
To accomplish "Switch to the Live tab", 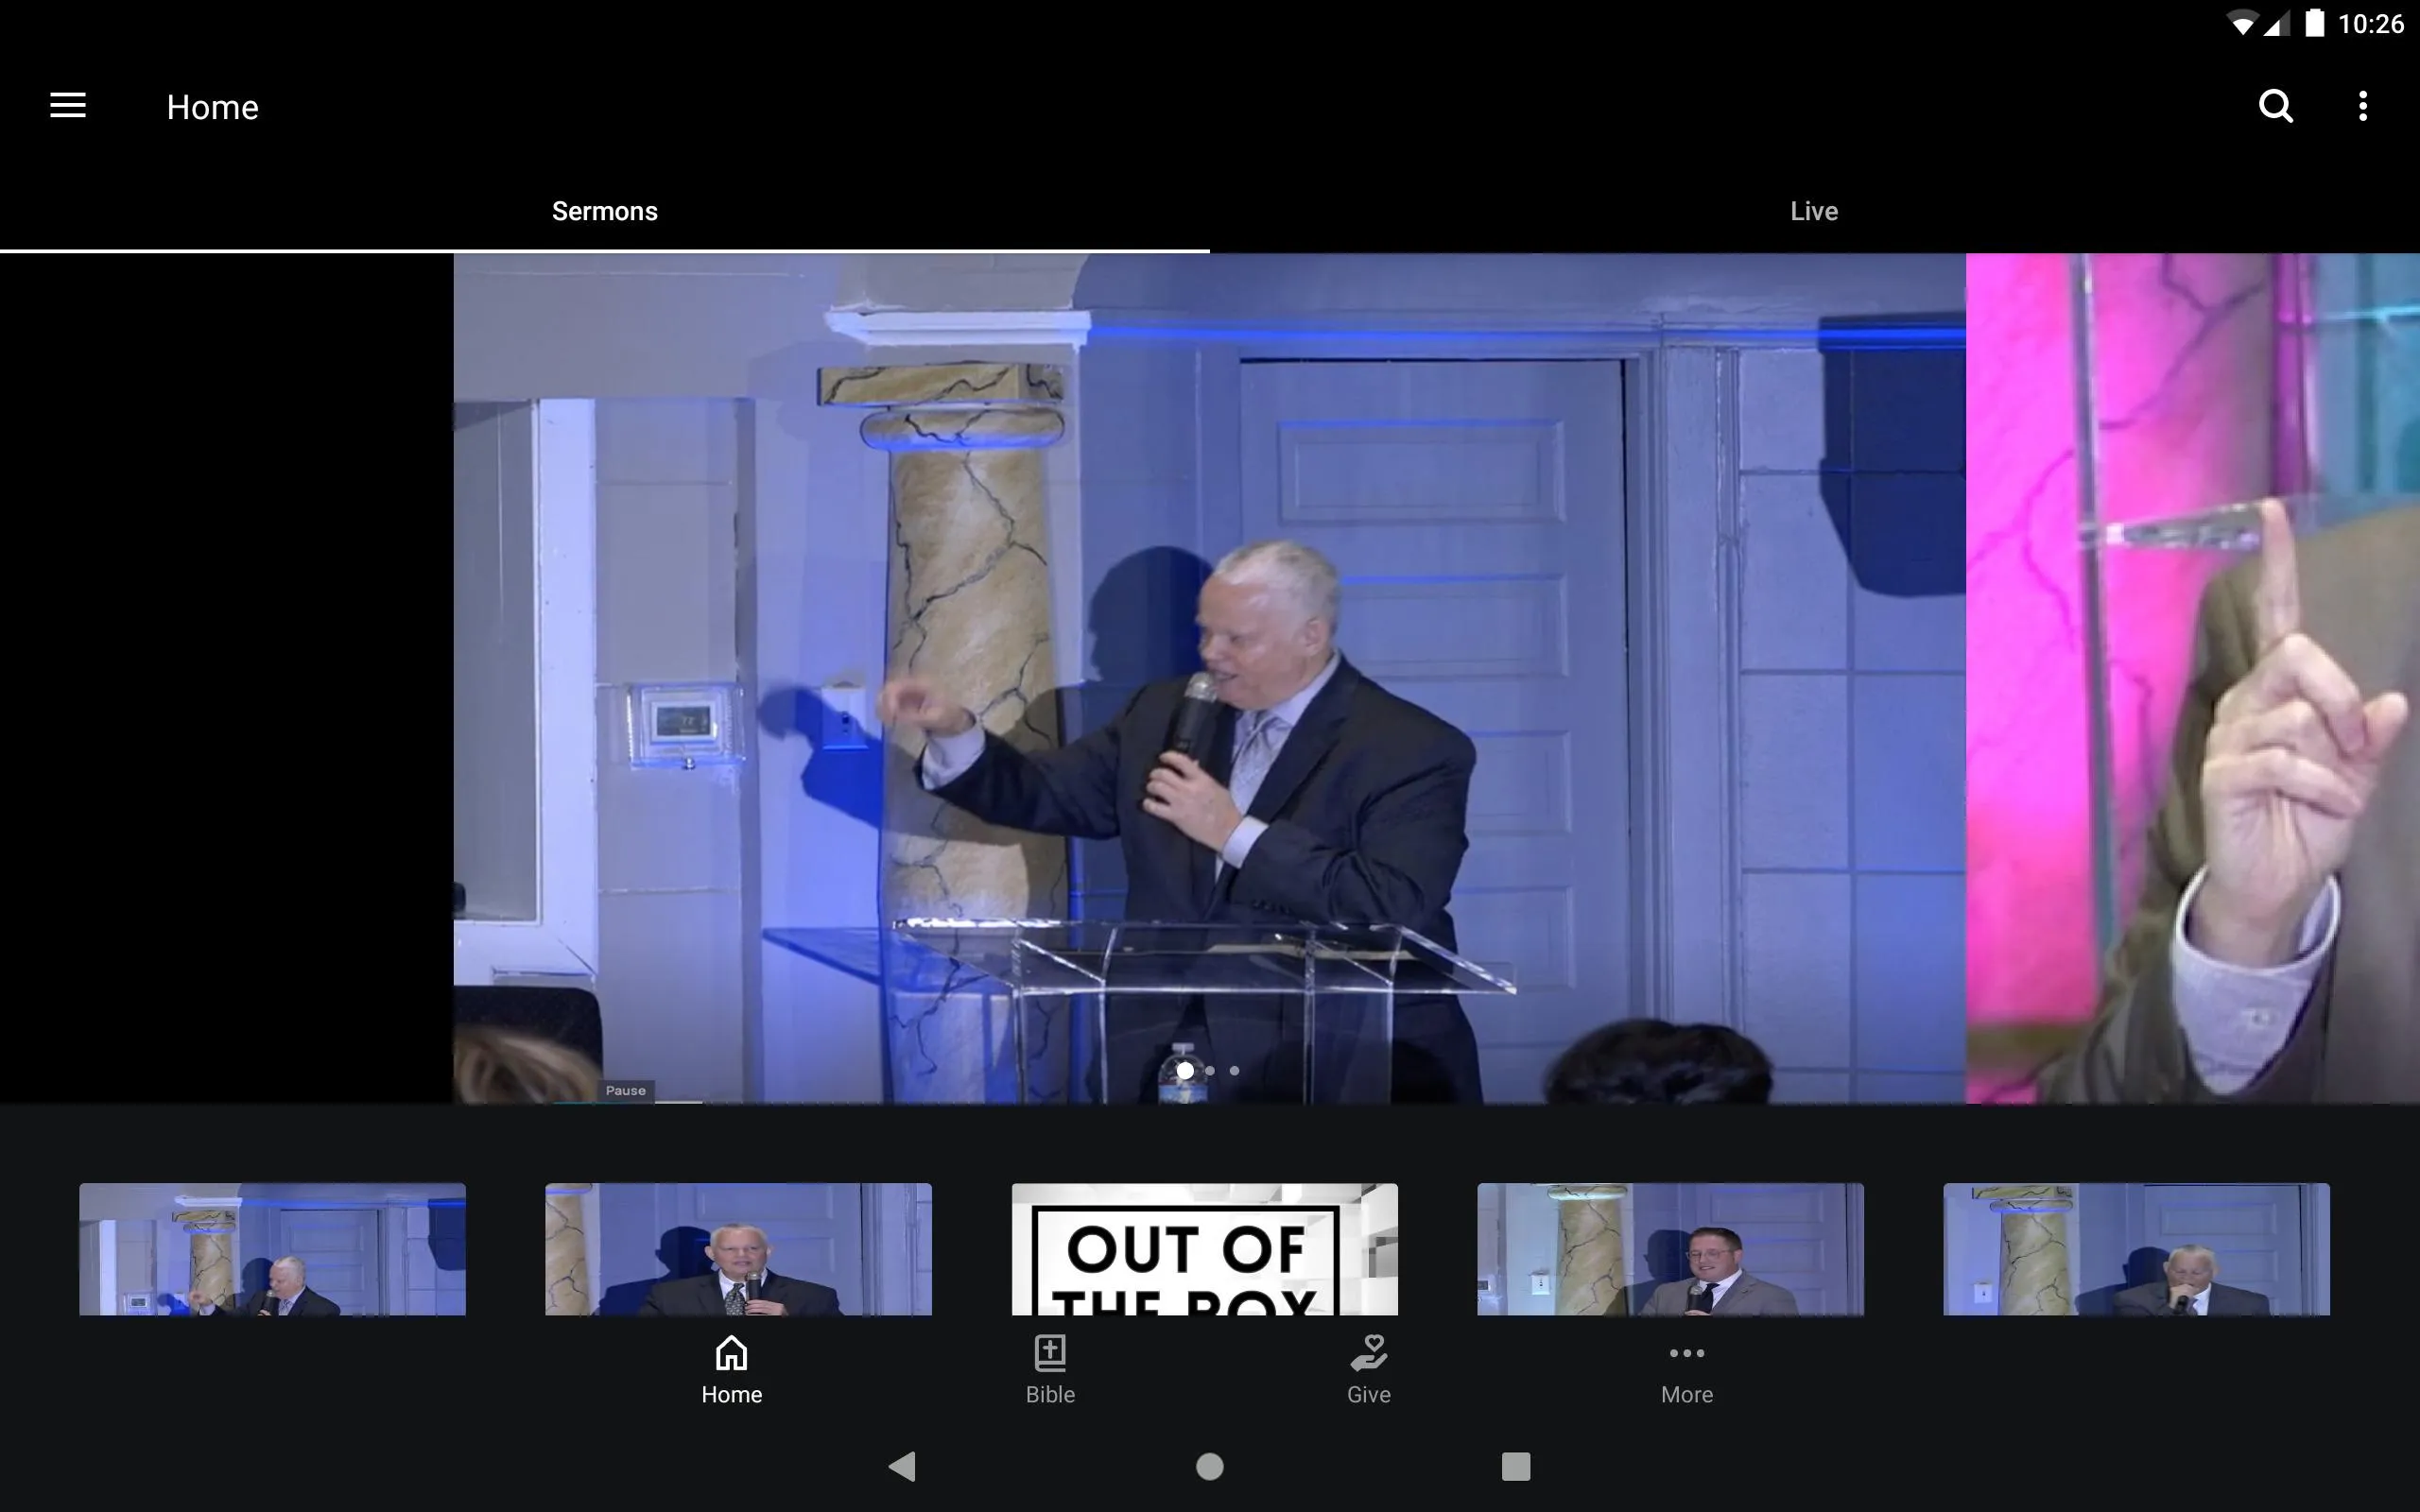I will pos(1814,209).
